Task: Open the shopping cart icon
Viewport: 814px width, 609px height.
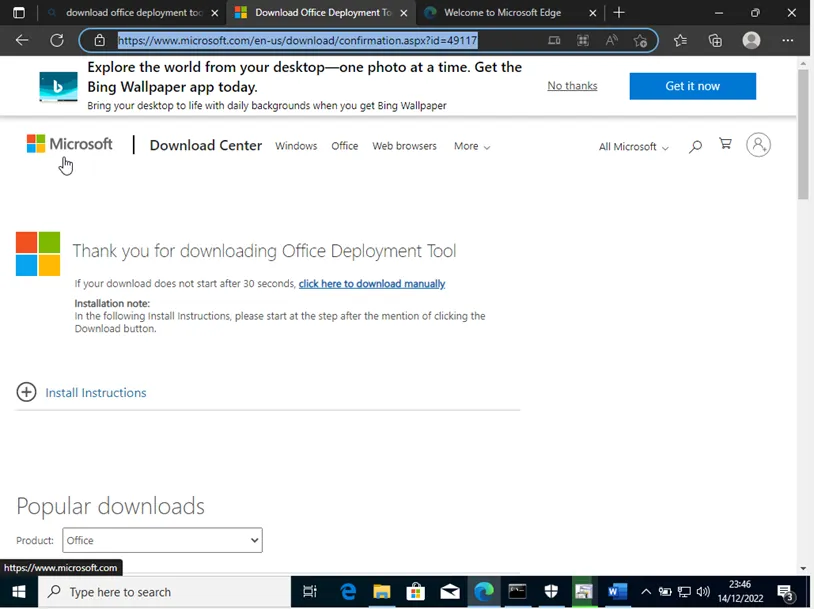Action: click(x=725, y=145)
